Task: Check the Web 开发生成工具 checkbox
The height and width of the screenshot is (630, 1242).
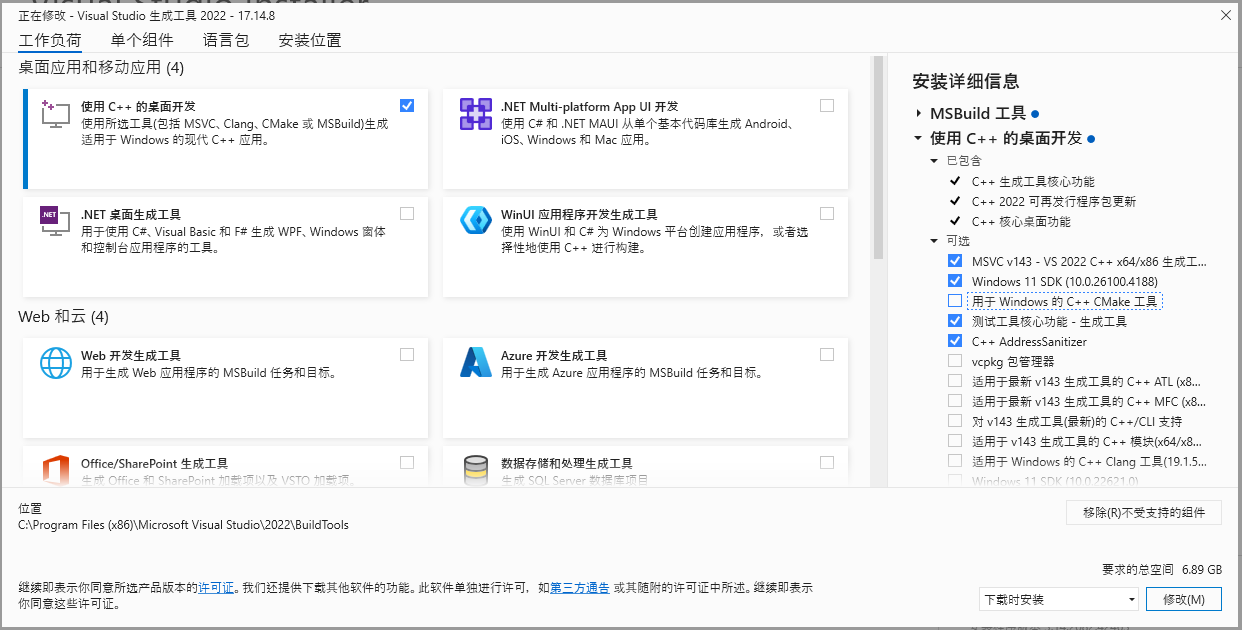Action: point(406,354)
